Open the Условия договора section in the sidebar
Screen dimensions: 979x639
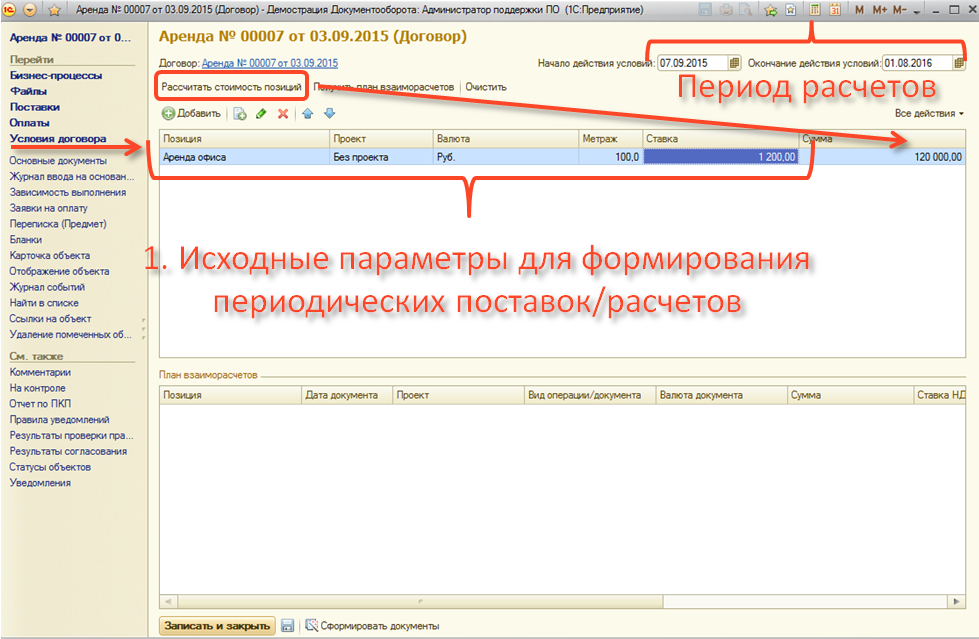56,139
